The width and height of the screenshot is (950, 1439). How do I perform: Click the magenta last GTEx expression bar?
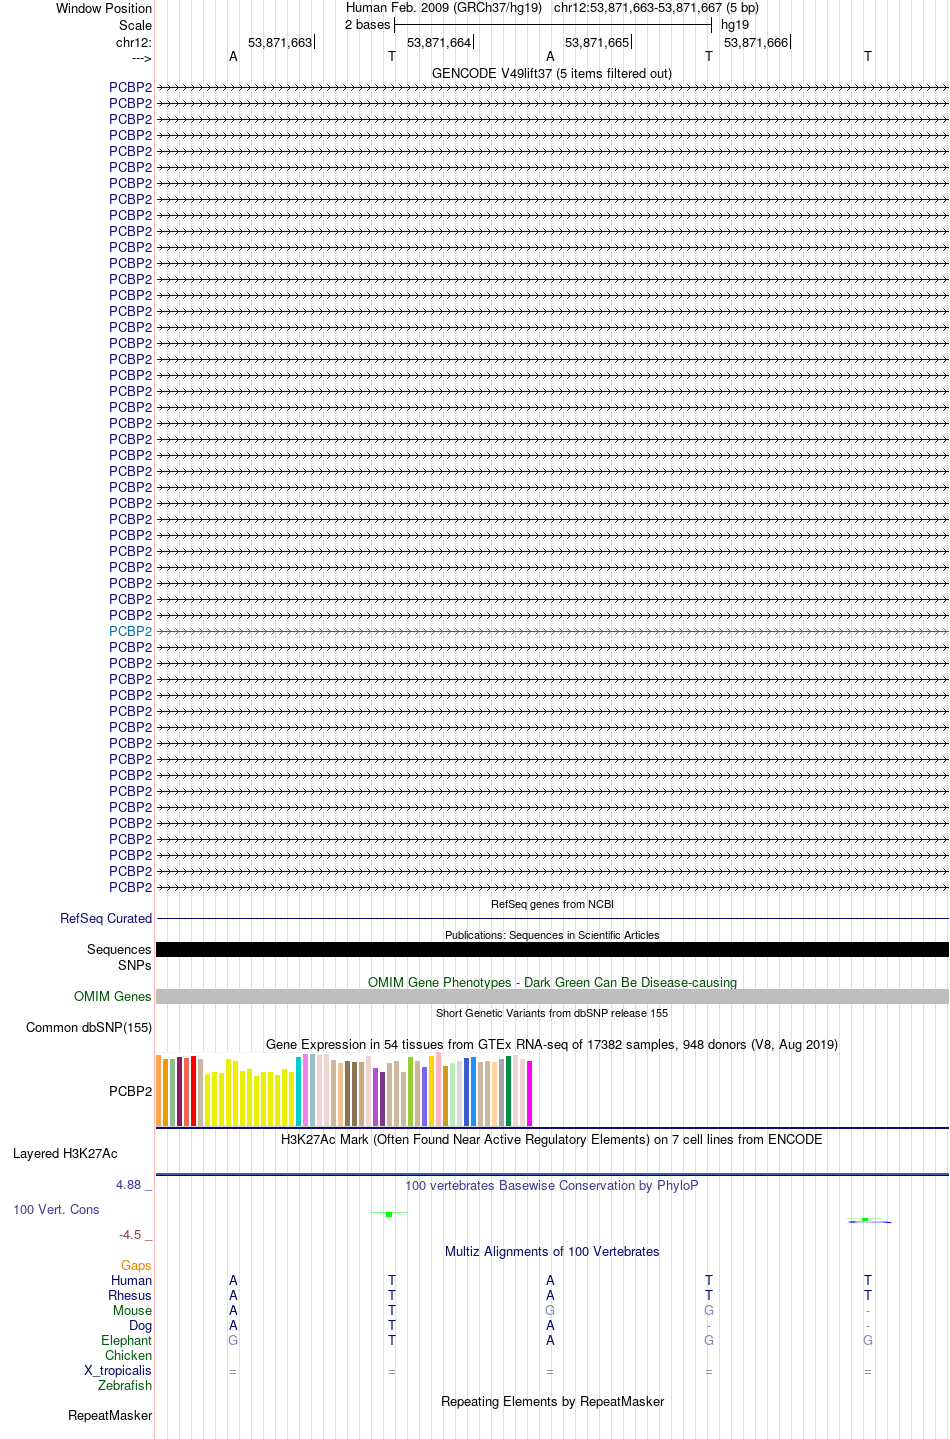(x=530, y=1094)
